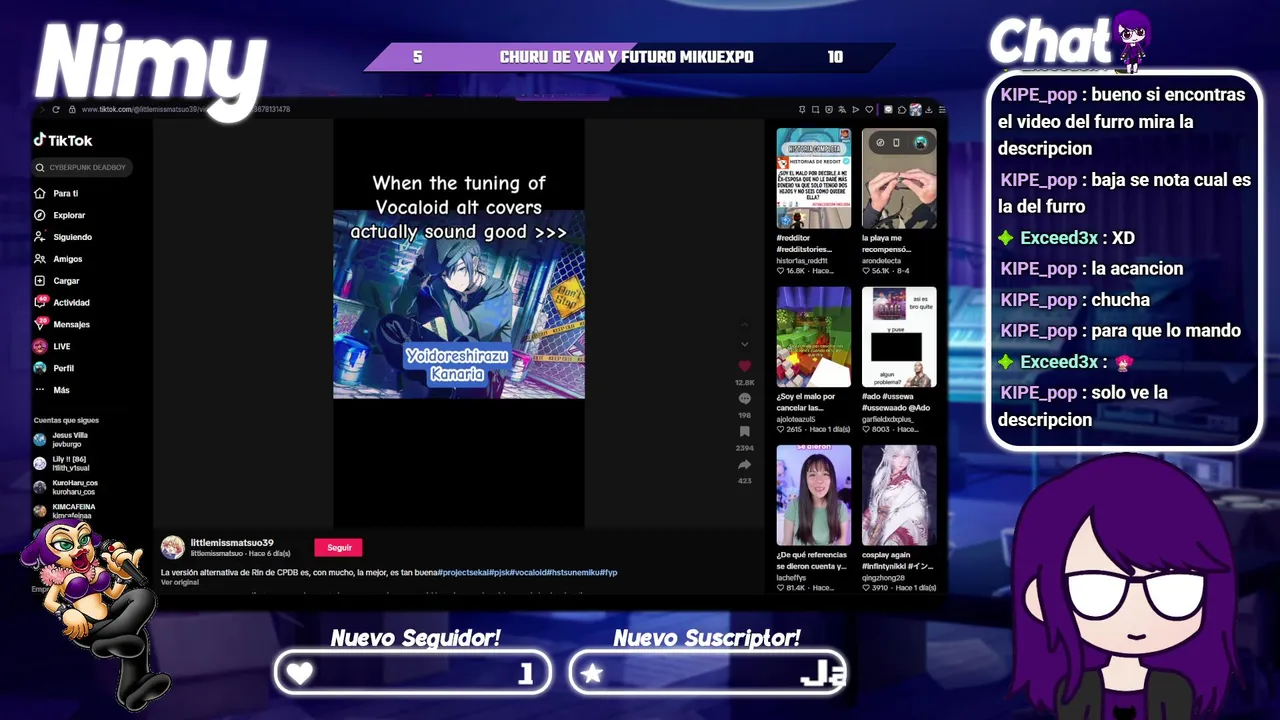Click KIPE_pop chucha chat message
This screenshot has width=1280, height=720.
coord(1075,300)
